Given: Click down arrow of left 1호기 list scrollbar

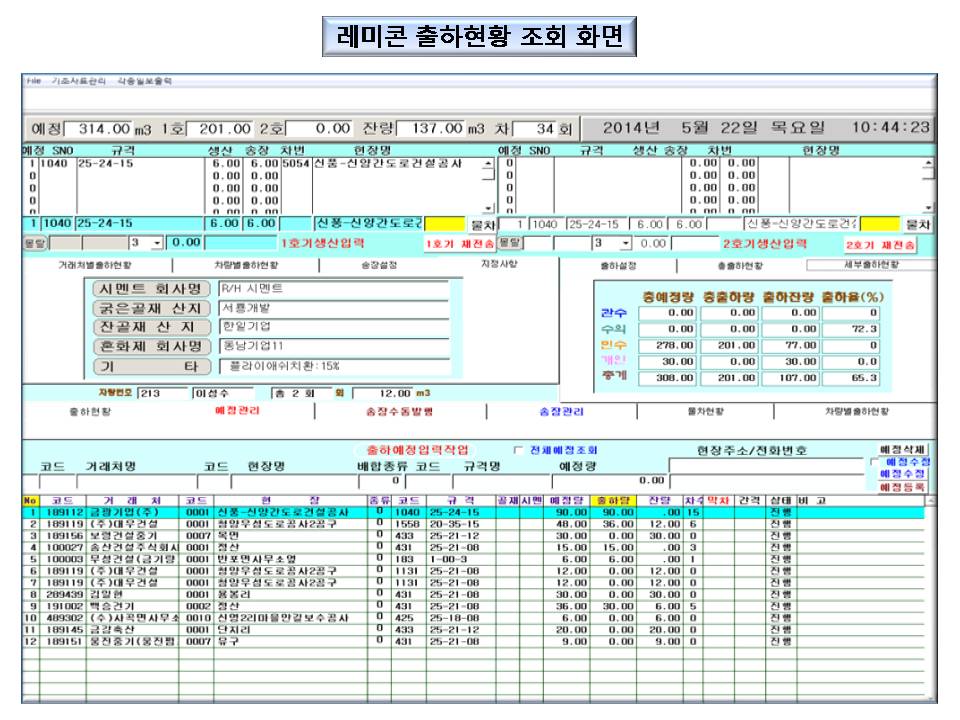Looking at the screenshot, I should (489, 208).
